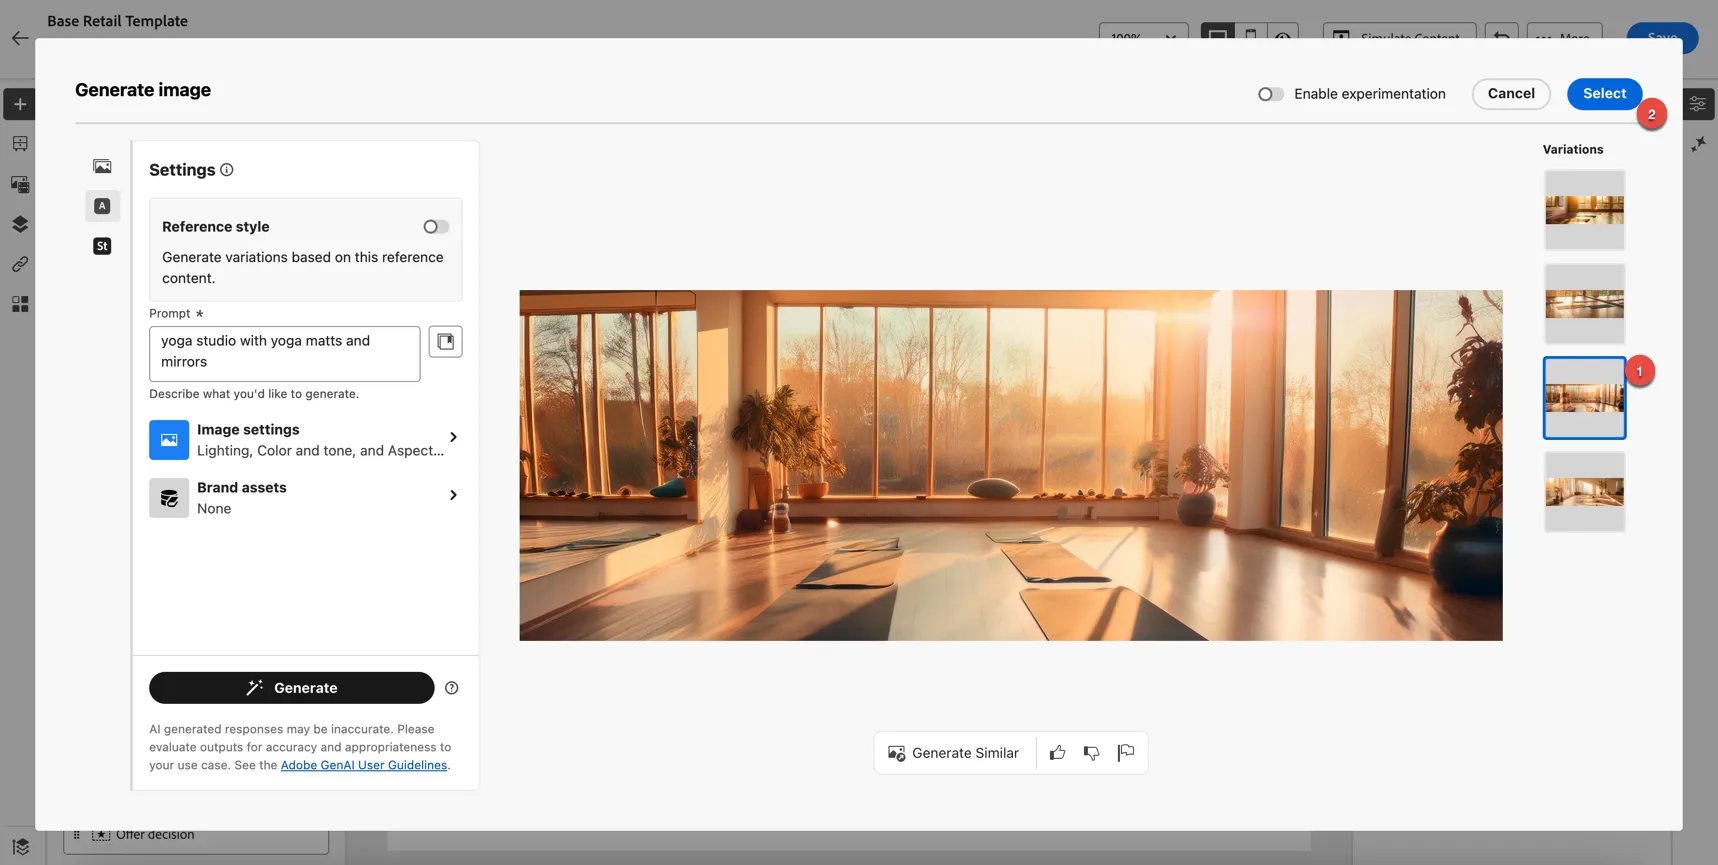This screenshot has height=865, width=1718.
Task: Expand Image settings section
Action: click(305, 440)
